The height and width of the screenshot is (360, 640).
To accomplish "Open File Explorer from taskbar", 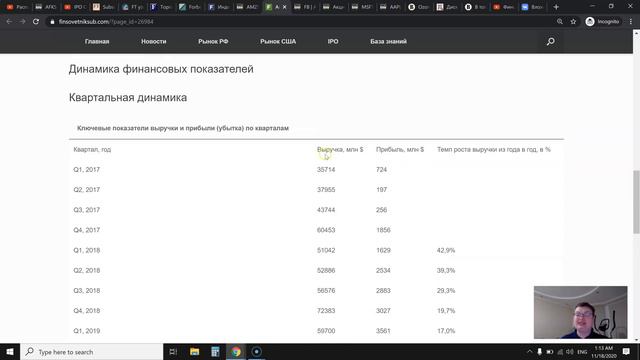I will 194,351.
